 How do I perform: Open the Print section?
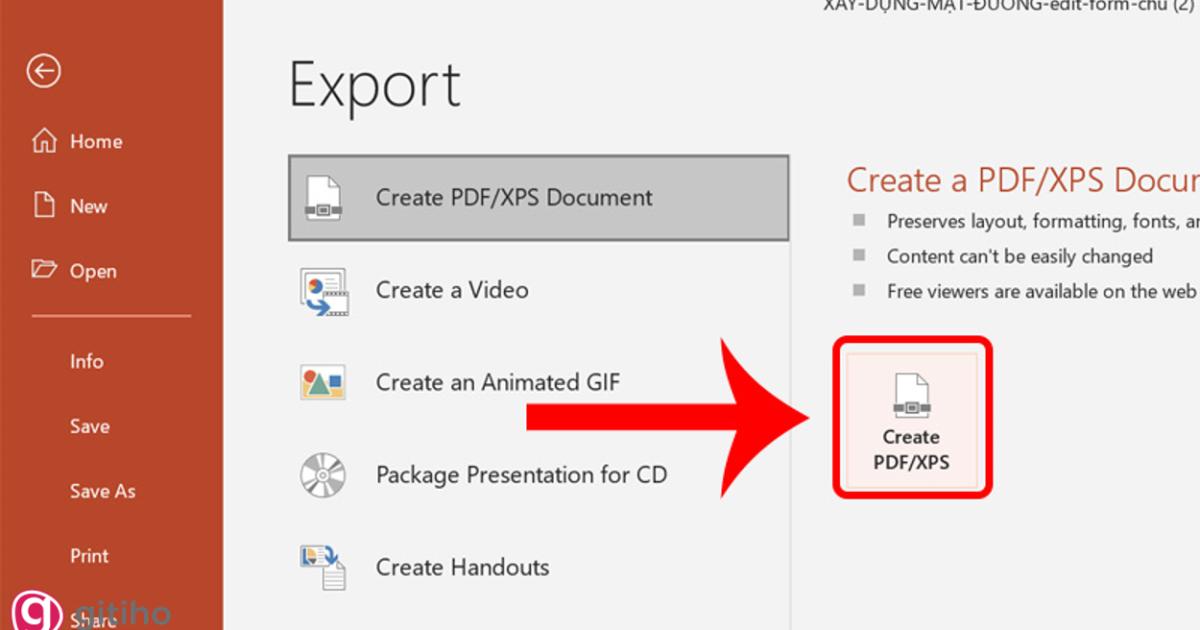point(90,556)
